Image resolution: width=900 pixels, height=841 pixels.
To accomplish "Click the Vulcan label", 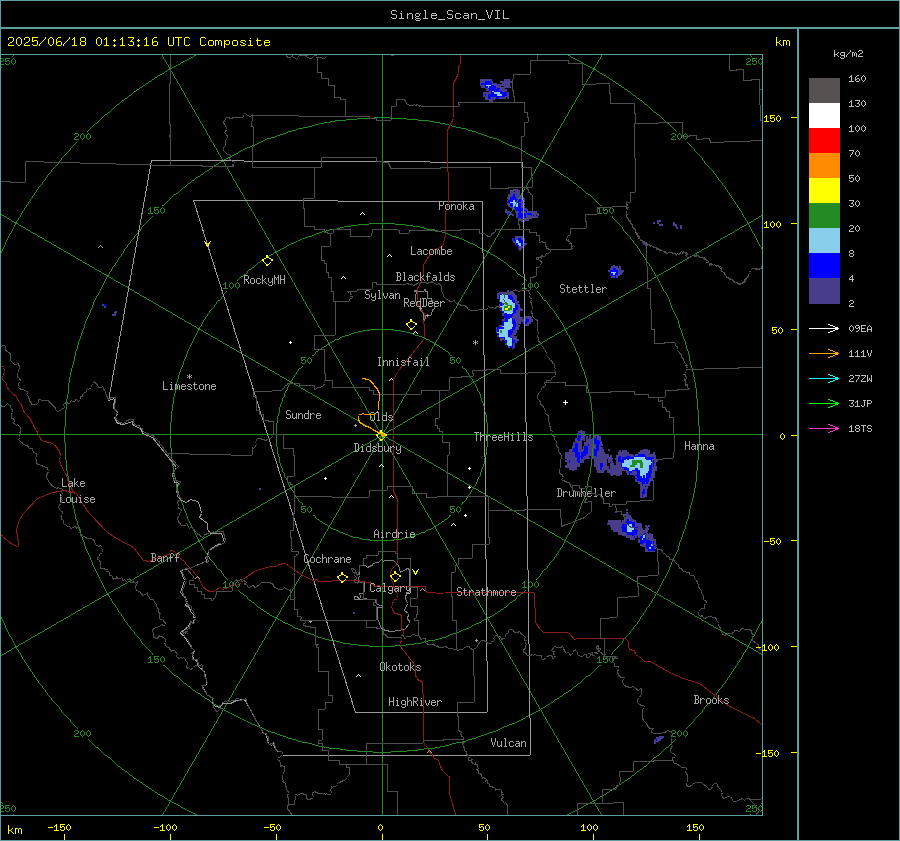I will [509, 743].
